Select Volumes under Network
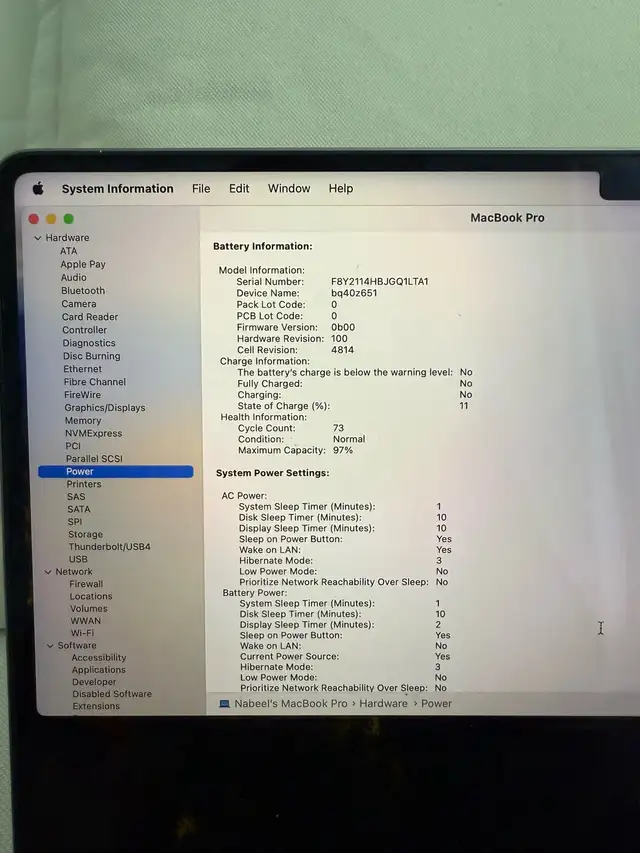 pyautogui.click(x=89, y=609)
